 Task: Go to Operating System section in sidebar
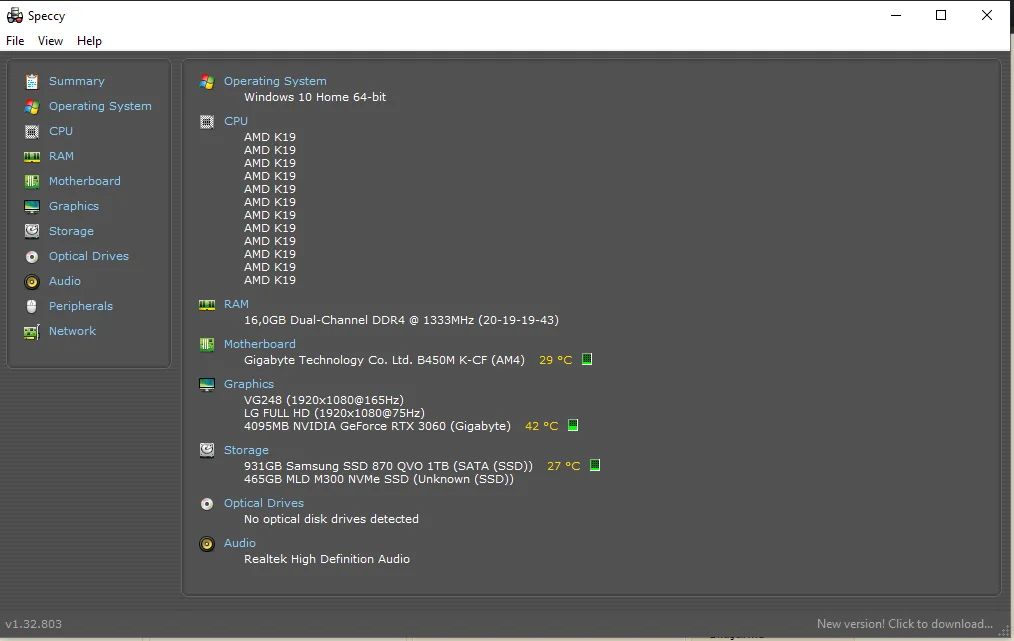click(100, 106)
